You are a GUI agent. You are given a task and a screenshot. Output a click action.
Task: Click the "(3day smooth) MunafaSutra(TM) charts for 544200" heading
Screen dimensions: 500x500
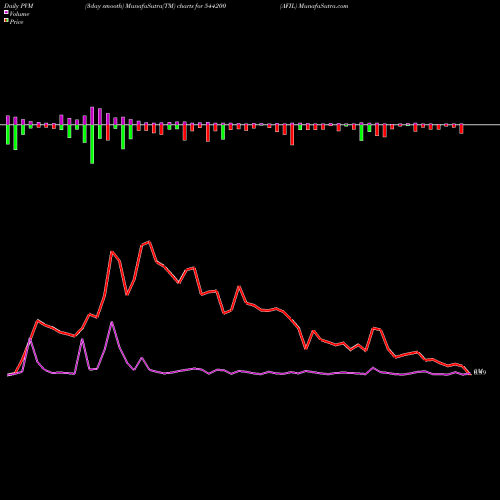(155, 6)
